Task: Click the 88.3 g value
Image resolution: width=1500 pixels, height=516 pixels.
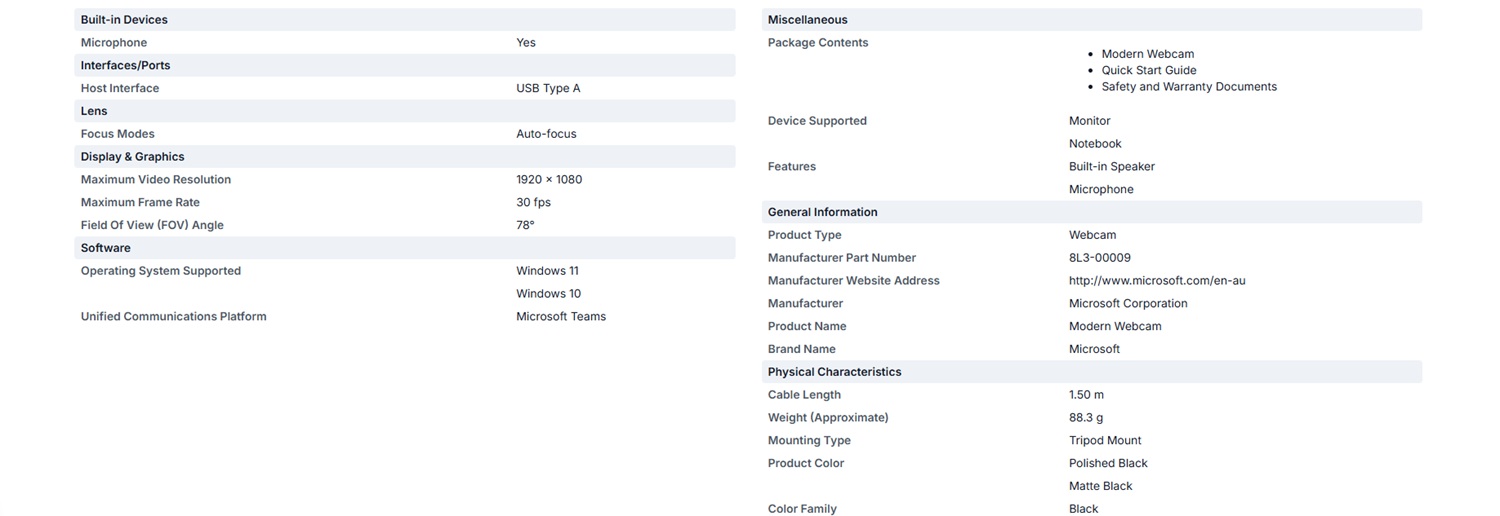Action: [1086, 418]
